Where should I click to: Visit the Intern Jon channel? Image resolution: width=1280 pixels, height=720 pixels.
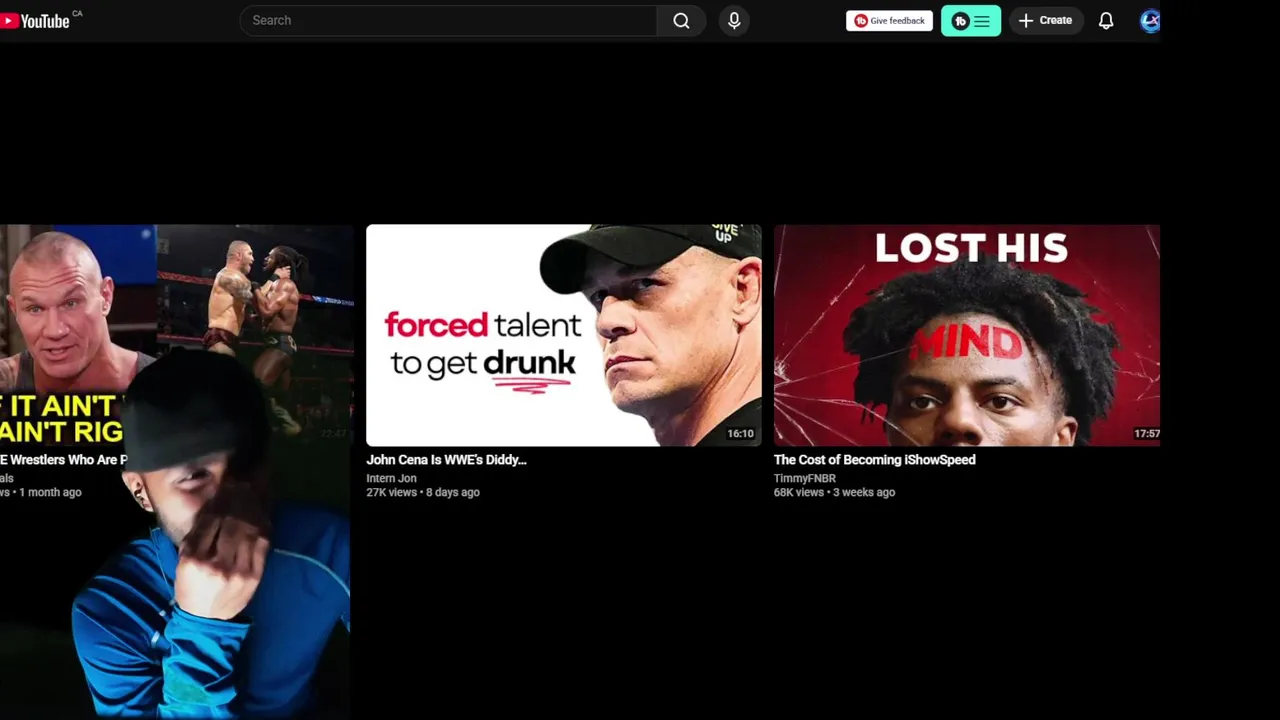click(391, 478)
